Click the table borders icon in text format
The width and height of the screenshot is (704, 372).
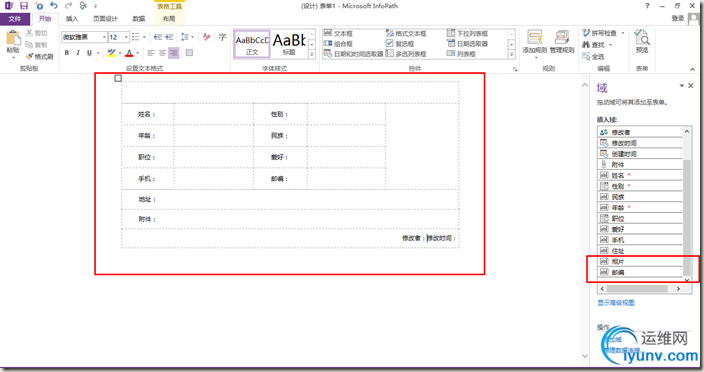coord(189,53)
